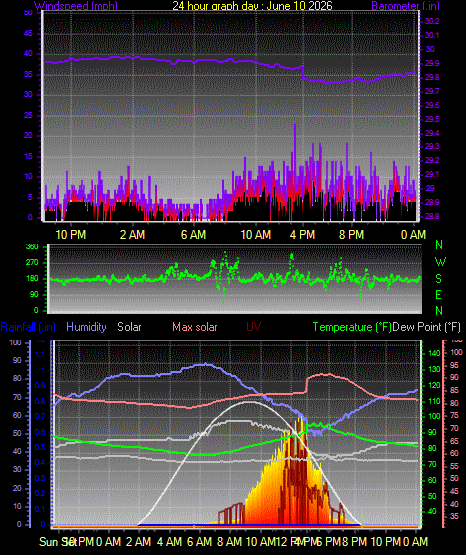This screenshot has width=466, height=555.
Task: Click the "29.8" barometer scale value
Action: tap(432, 77)
